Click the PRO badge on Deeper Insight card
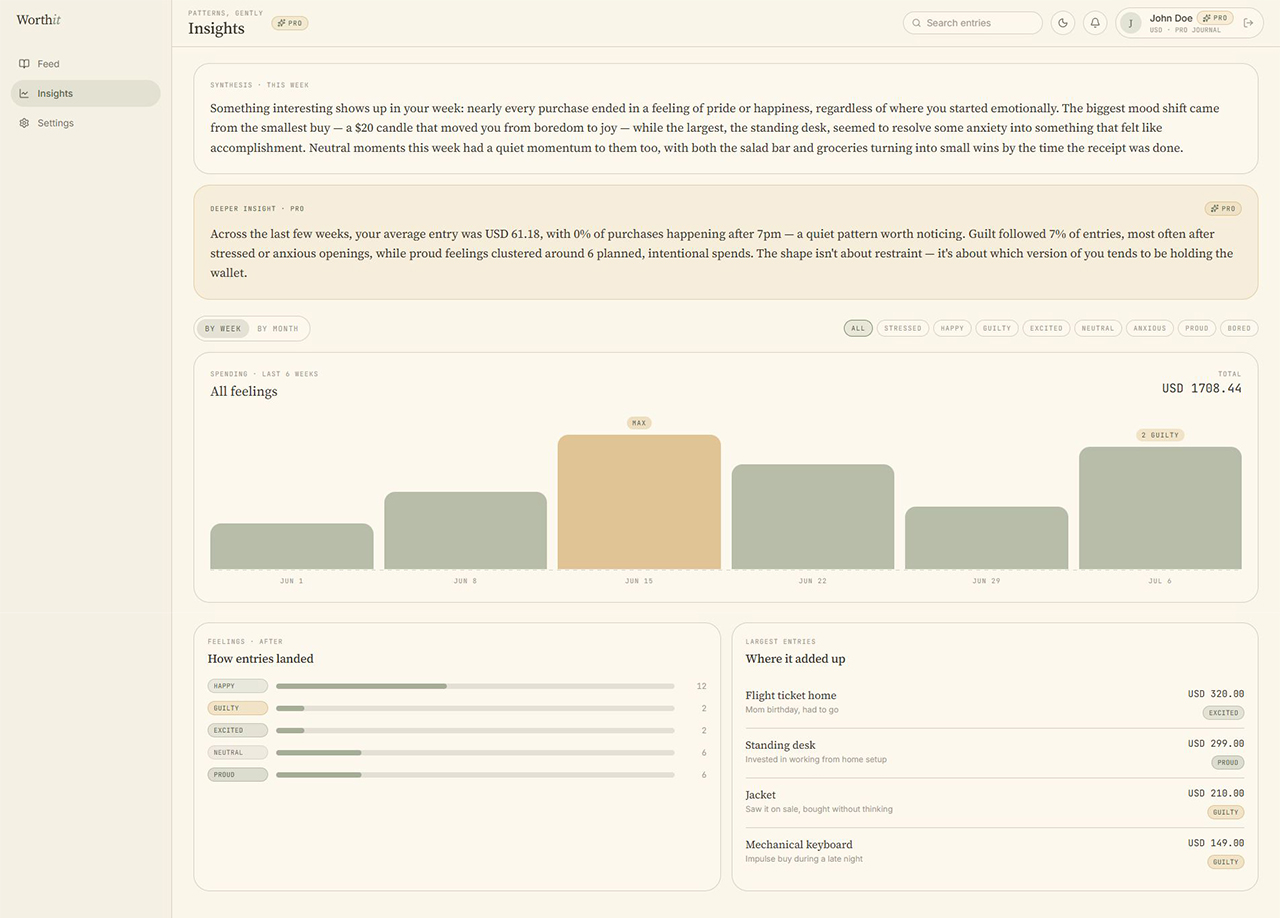This screenshot has width=1280, height=918. click(1223, 209)
